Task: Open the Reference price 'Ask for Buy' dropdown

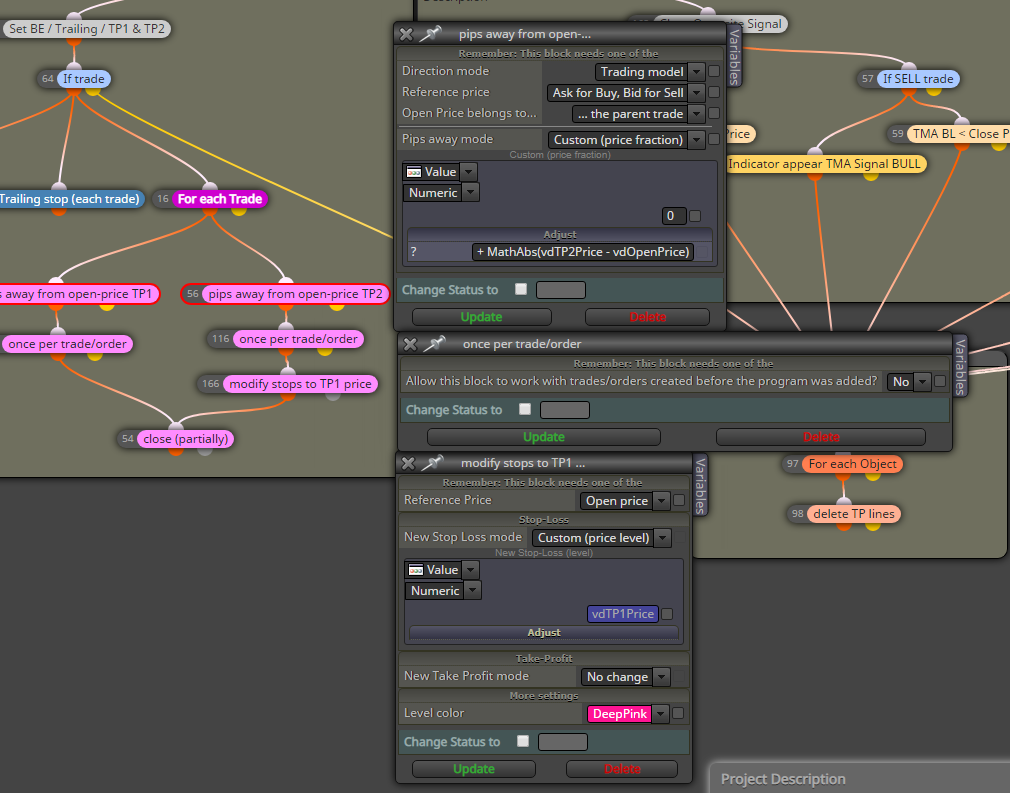Action: point(696,93)
